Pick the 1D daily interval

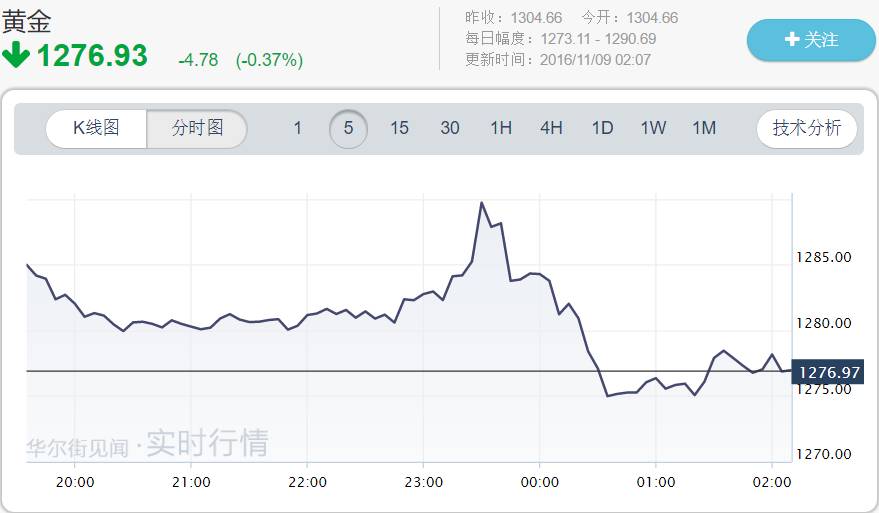(602, 128)
